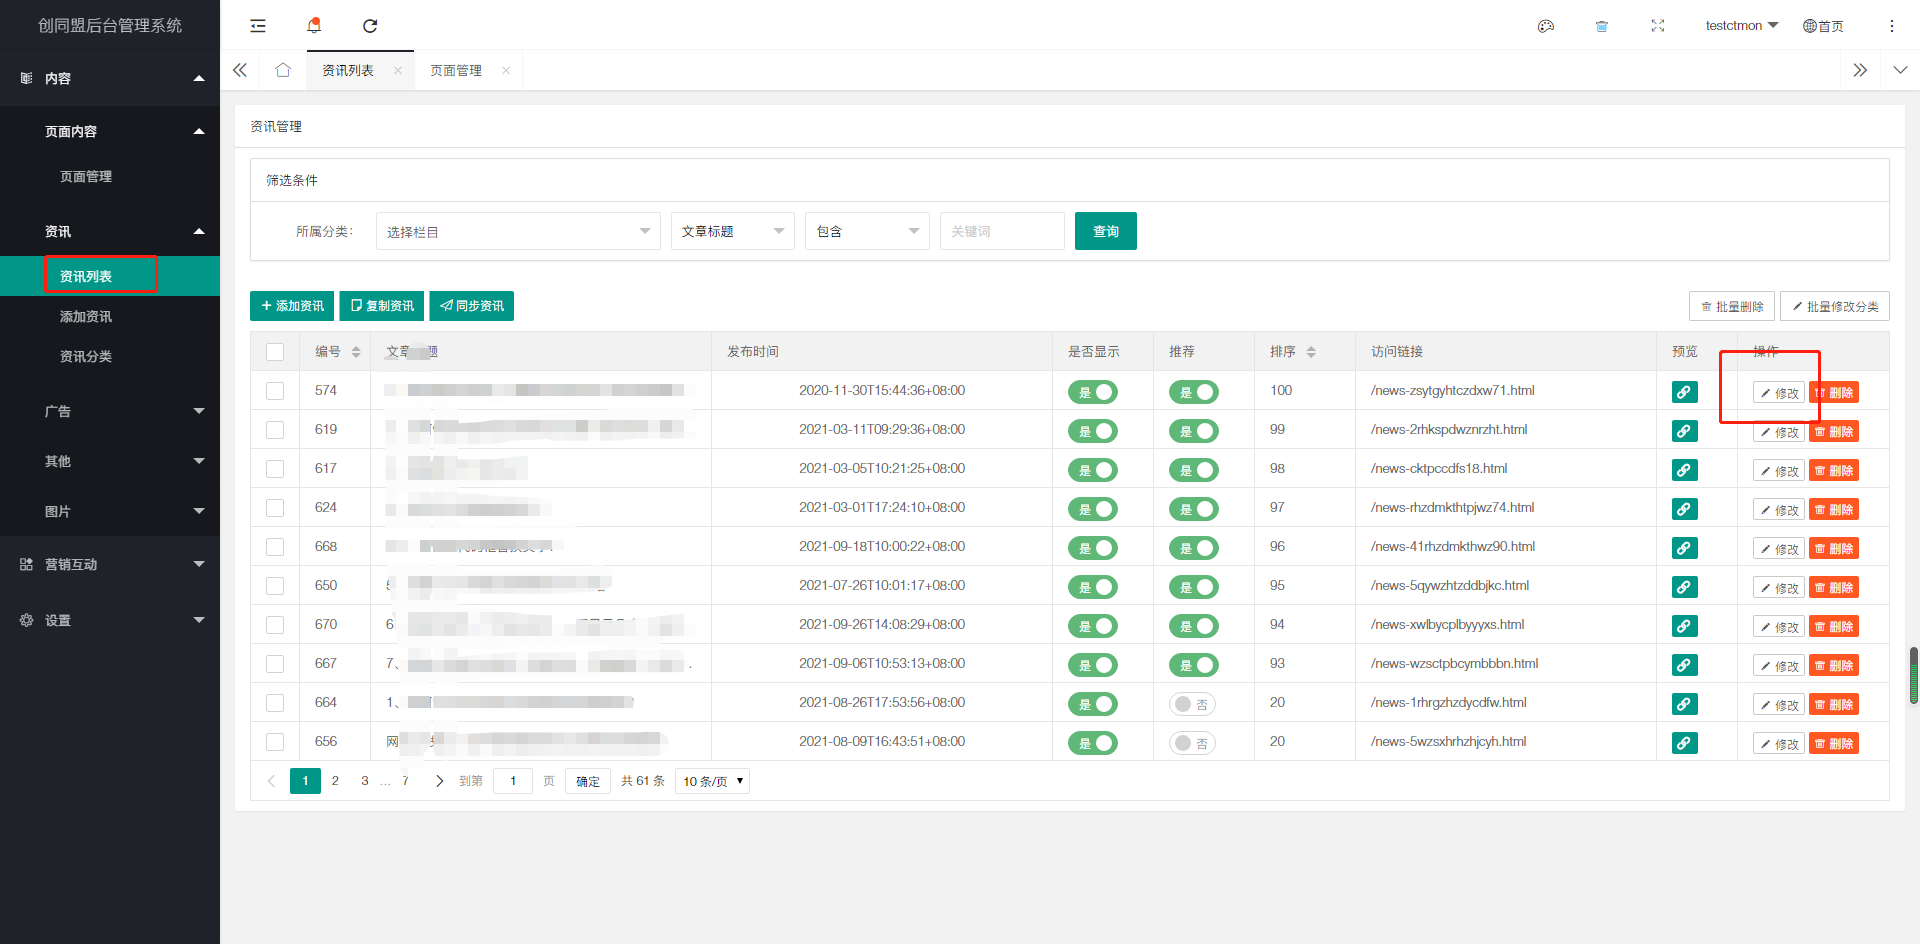Collapse the 页面内容 sidebar group
The width and height of the screenshot is (1920, 944).
(110, 131)
